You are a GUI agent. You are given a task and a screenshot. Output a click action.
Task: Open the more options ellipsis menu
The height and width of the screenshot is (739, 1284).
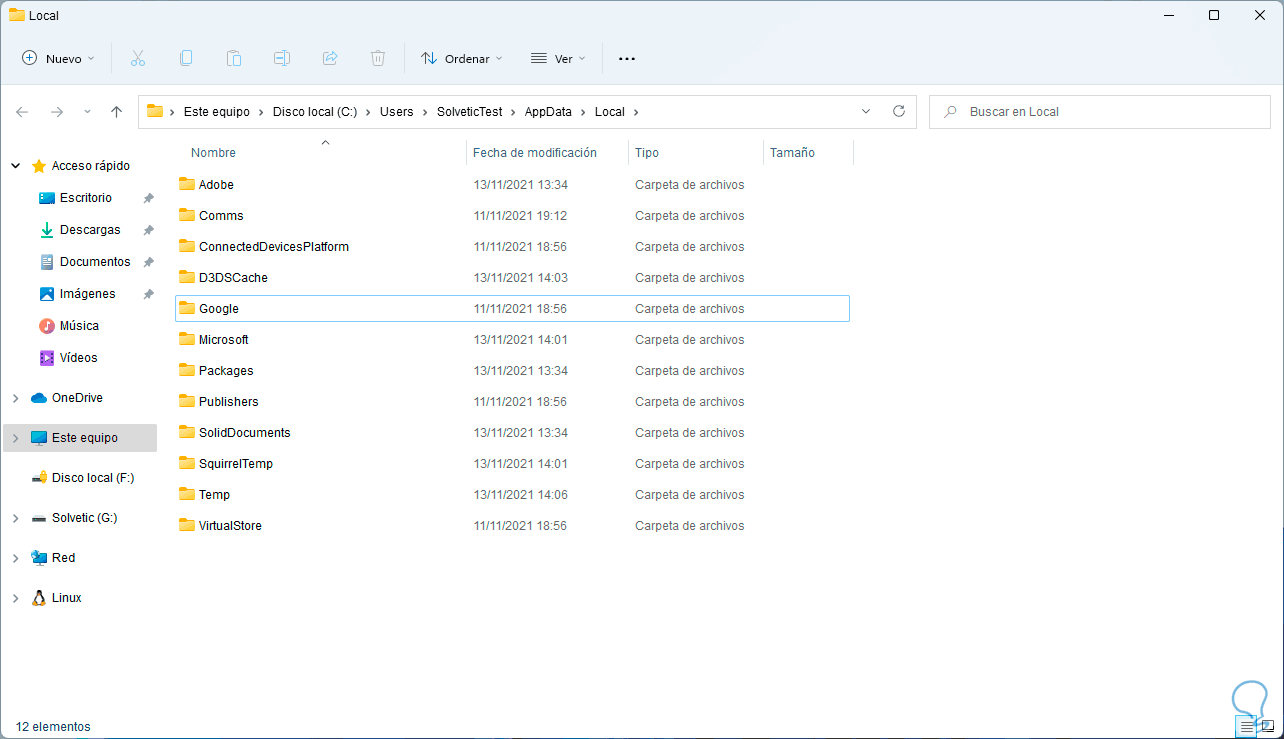click(x=627, y=59)
